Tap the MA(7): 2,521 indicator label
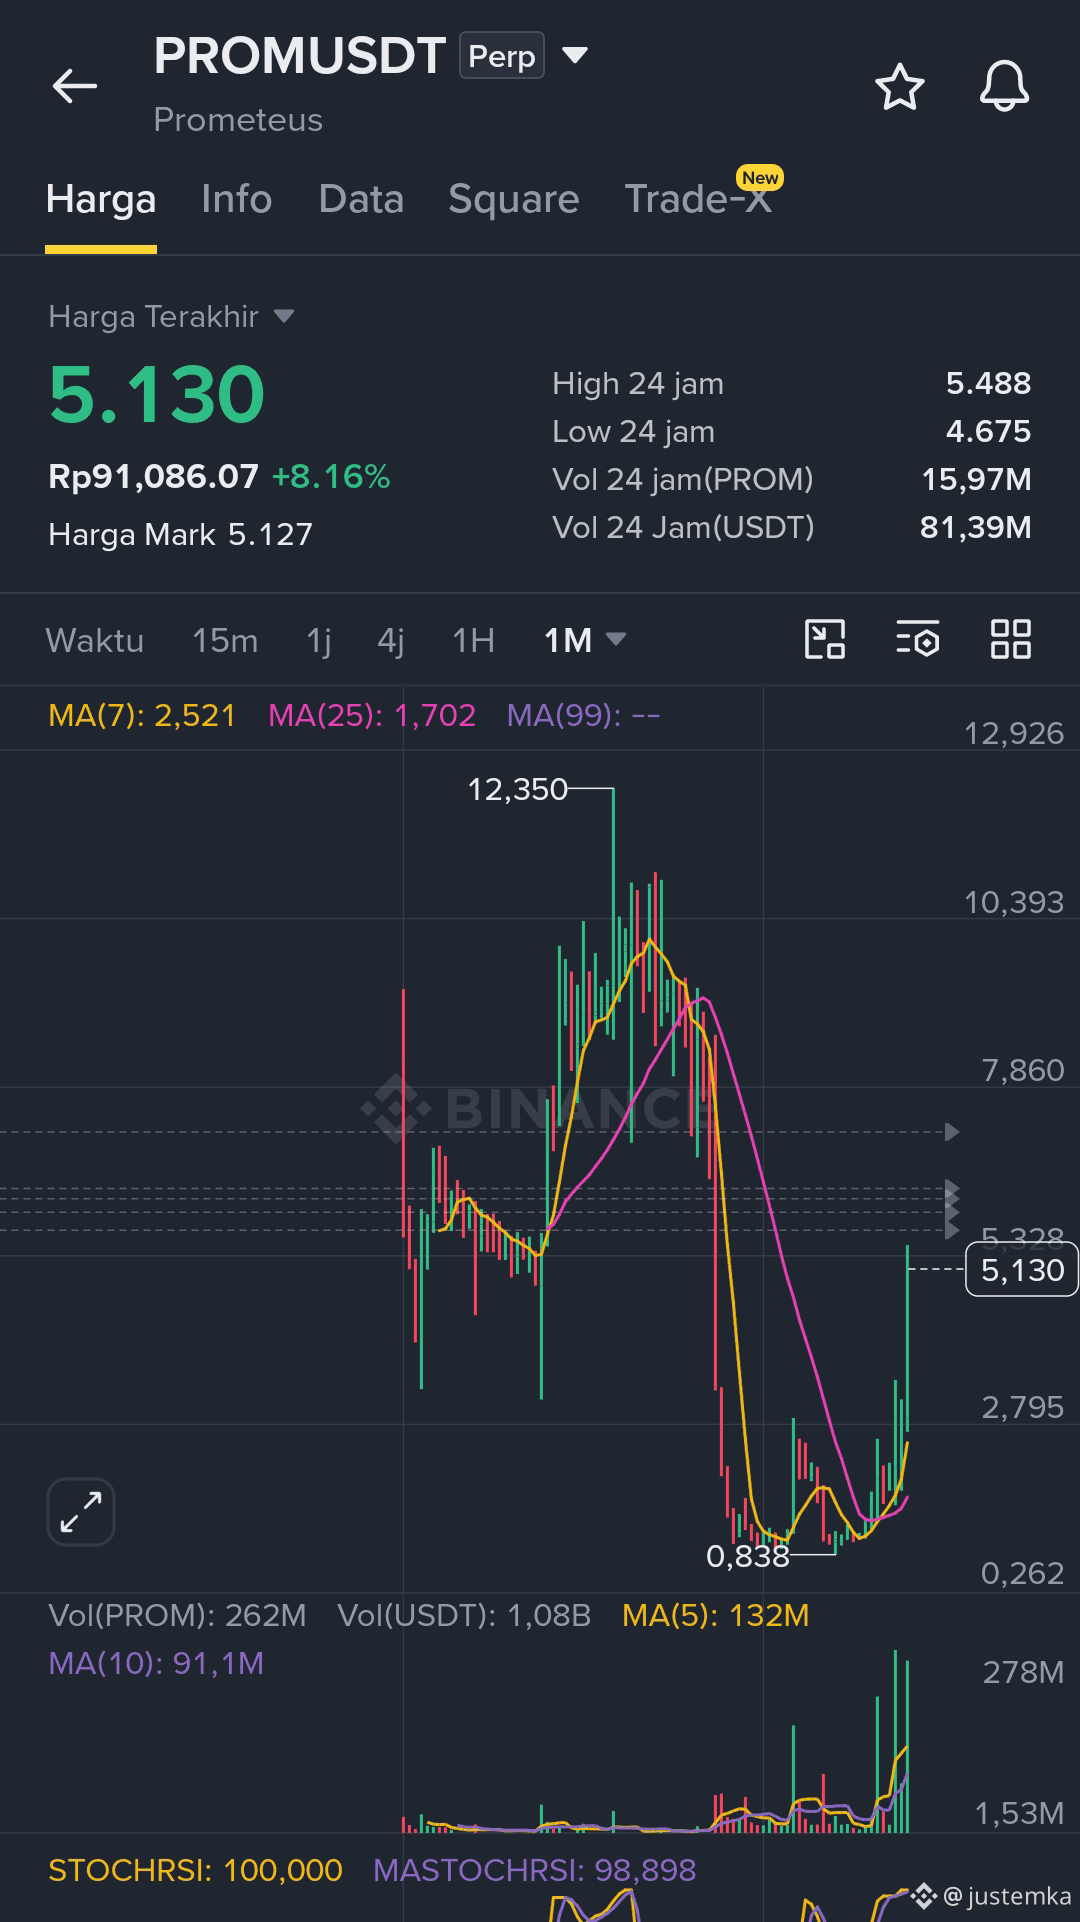The image size is (1080, 1922). [x=142, y=715]
